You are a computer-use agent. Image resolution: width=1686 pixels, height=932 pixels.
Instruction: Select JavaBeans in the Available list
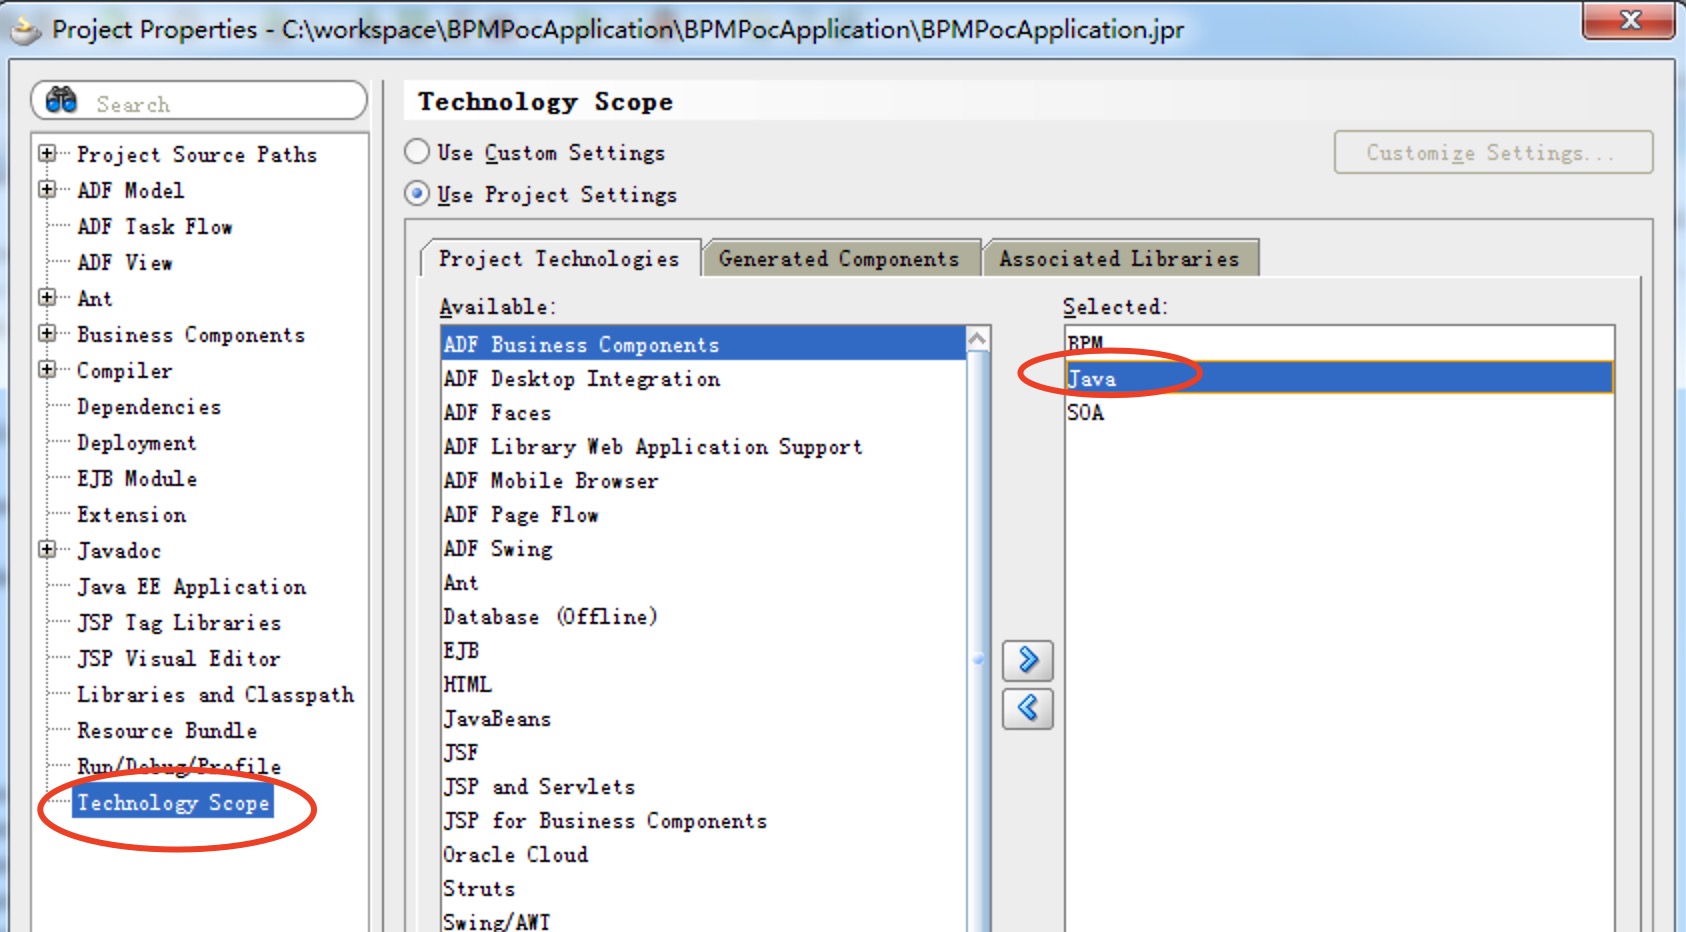pyautogui.click(x=703, y=719)
